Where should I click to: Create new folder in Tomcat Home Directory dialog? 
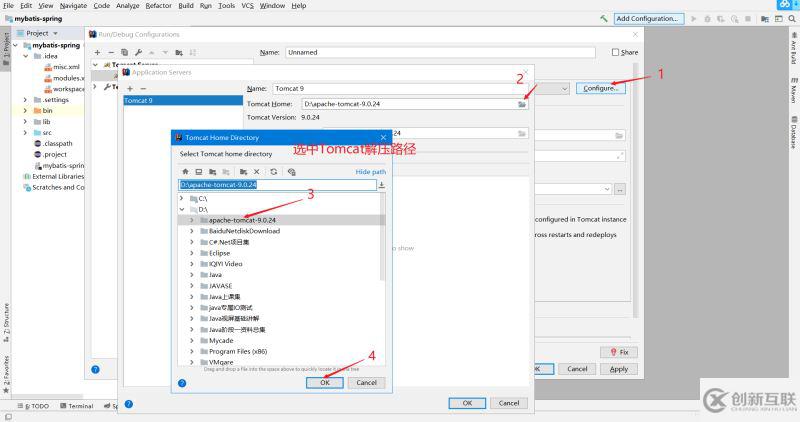click(x=243, y=172)
